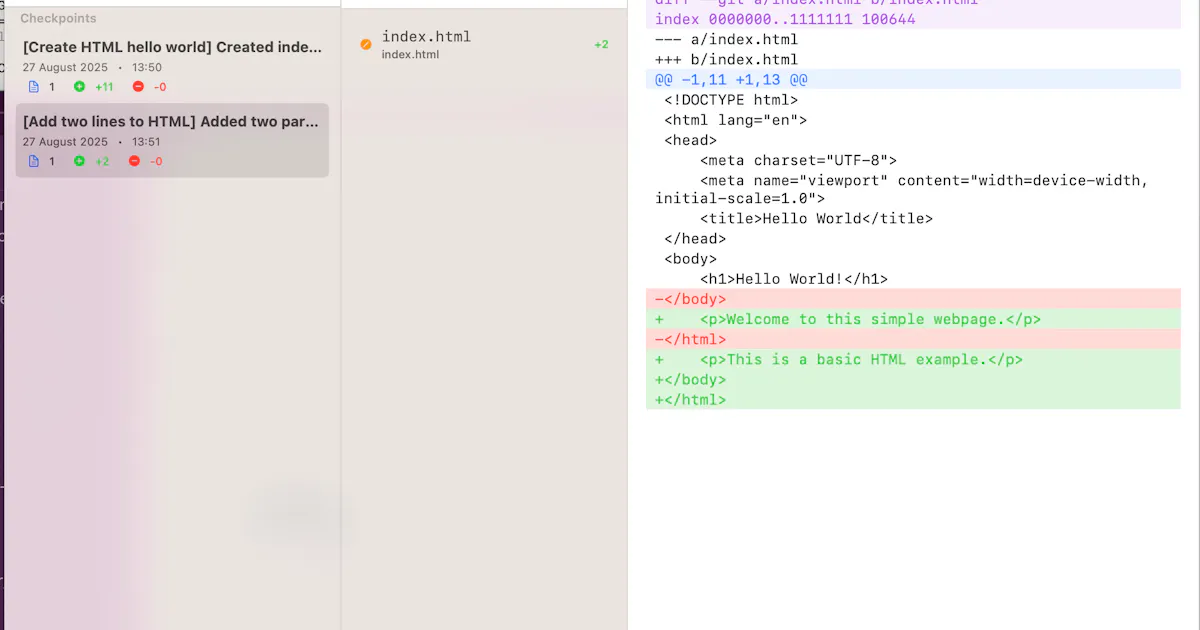Click green plus icon in Add two lines checkpoint

point(80,161)
